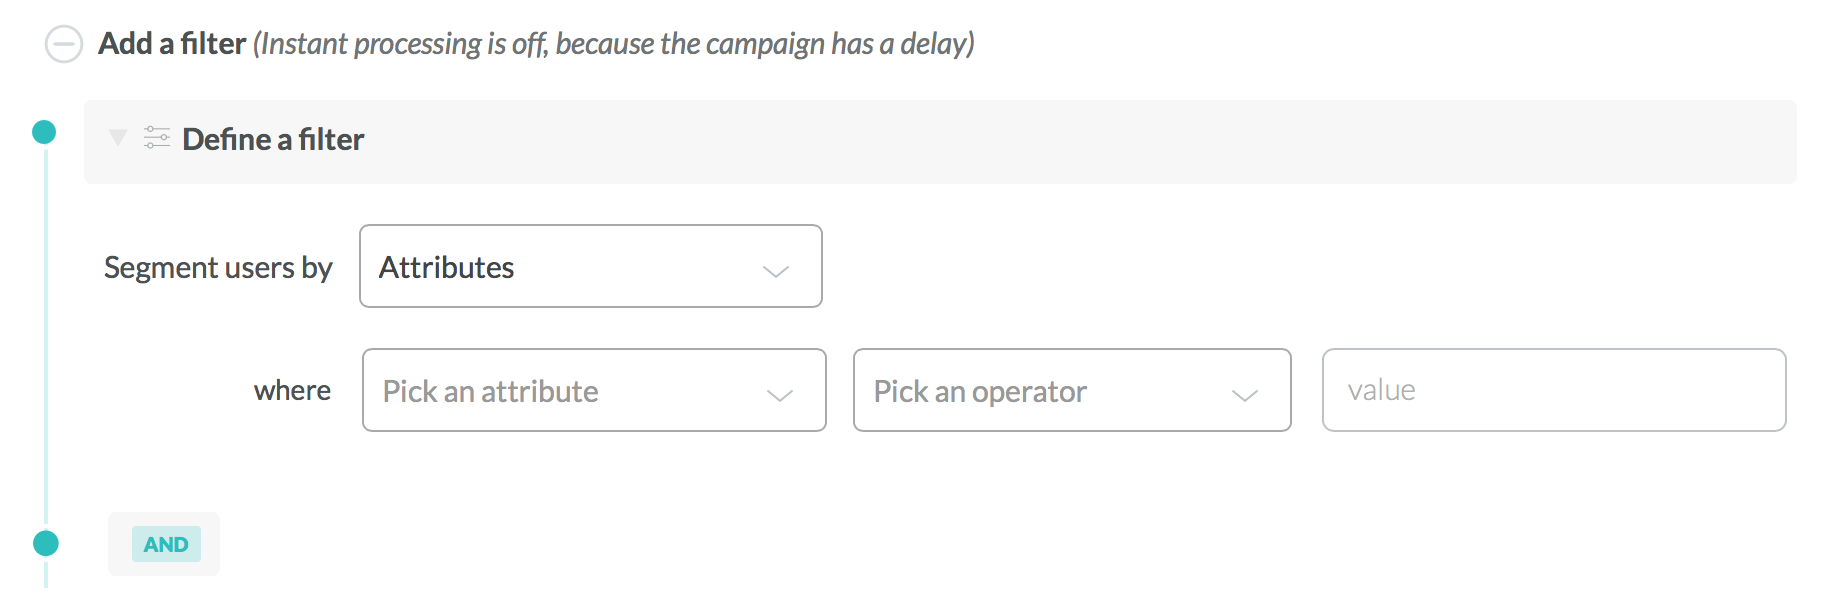Click the Segment users by label
Viewport: 1834px width, 602px height.
218,267
